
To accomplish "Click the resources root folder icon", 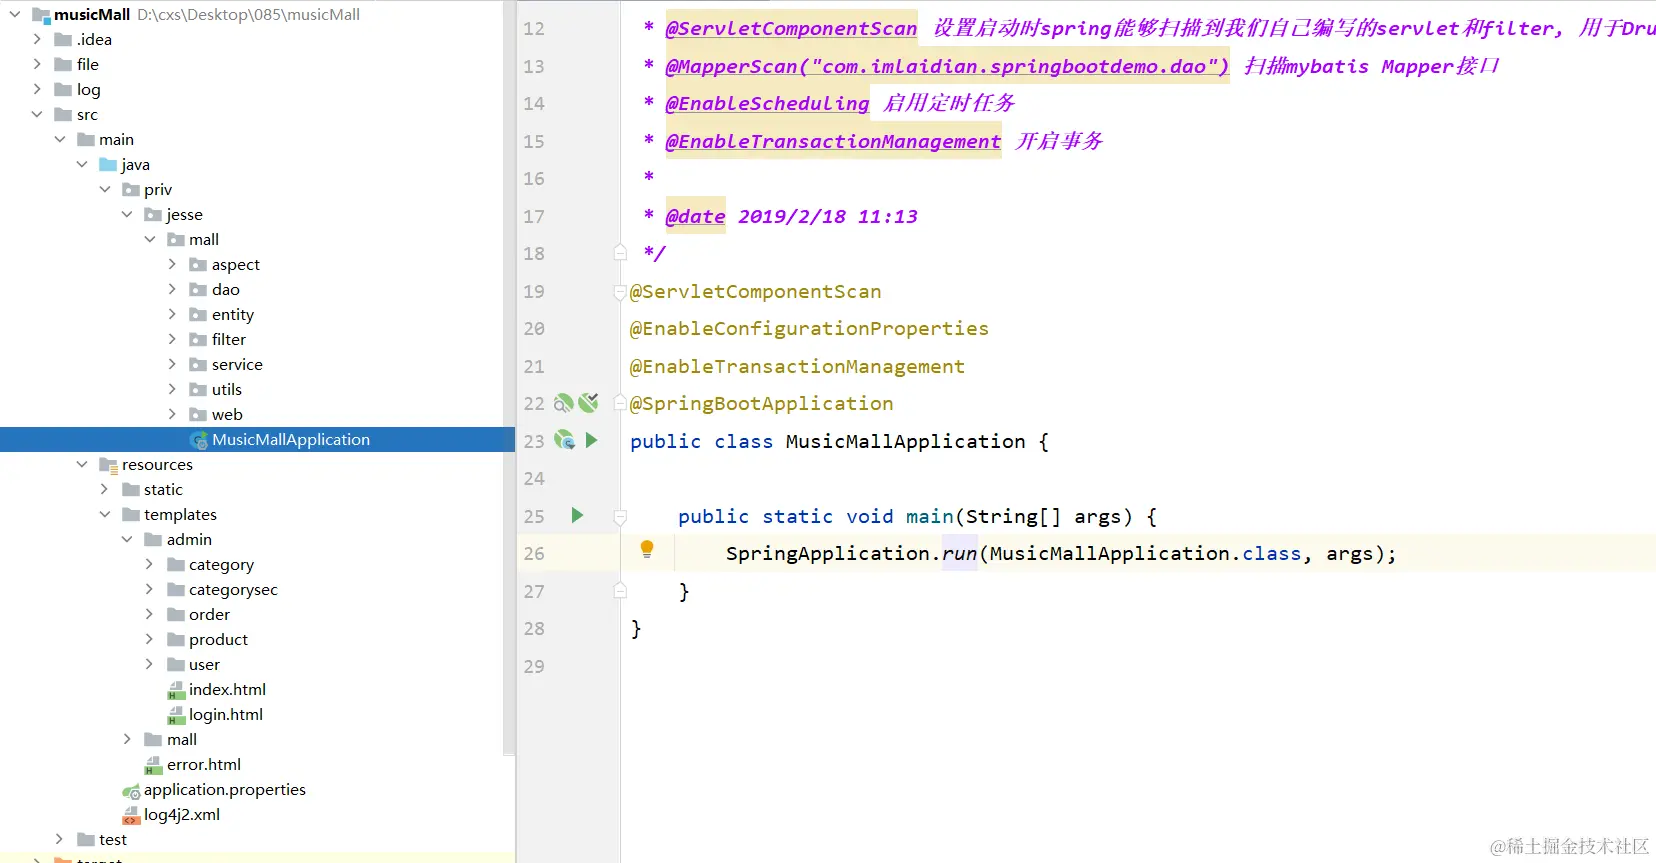I will 108,465.
